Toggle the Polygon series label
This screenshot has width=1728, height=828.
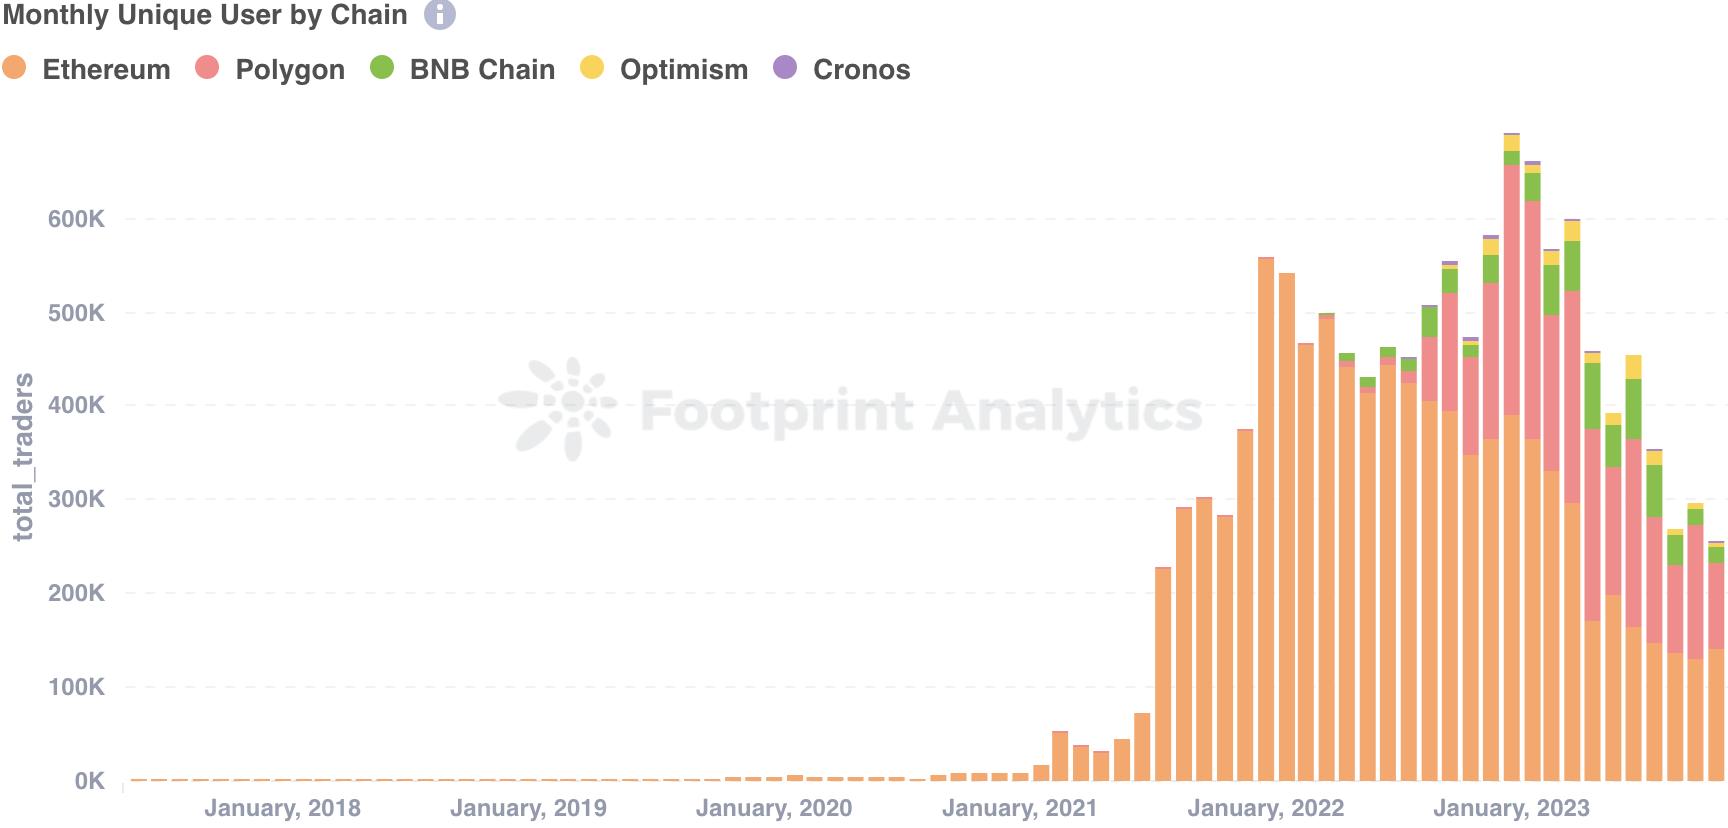290,70
